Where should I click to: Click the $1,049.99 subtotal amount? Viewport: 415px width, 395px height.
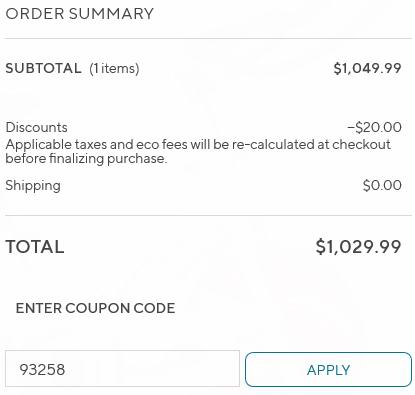coord(367,68)
